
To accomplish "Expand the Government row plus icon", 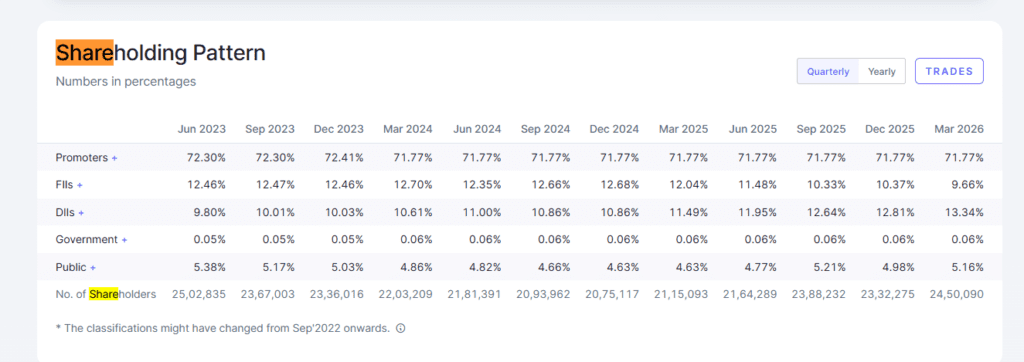I will [x=124, y=240].
